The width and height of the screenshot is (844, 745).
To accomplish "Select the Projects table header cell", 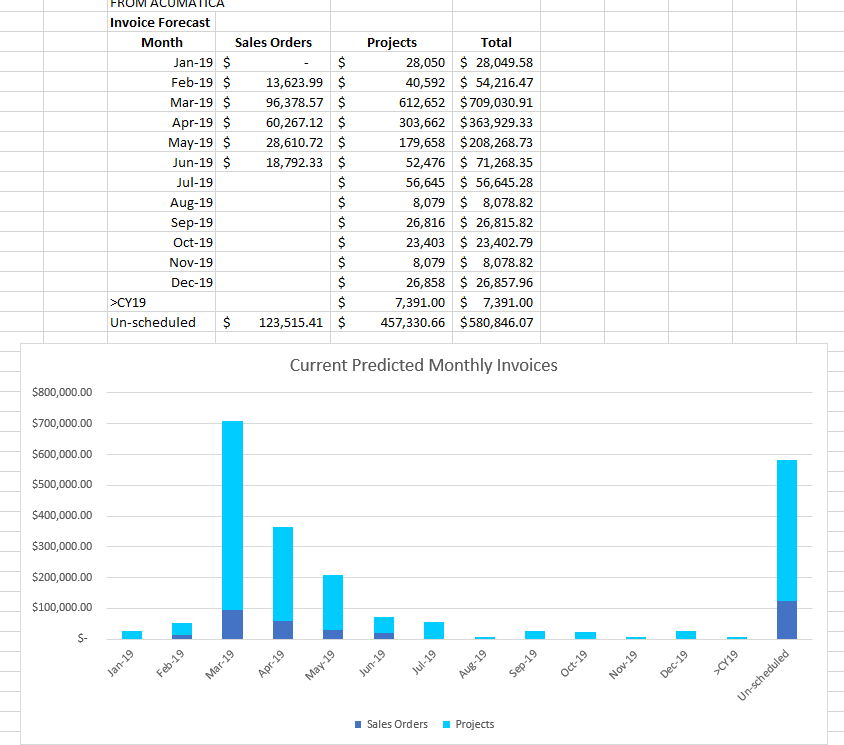I will tap(392, 42).
